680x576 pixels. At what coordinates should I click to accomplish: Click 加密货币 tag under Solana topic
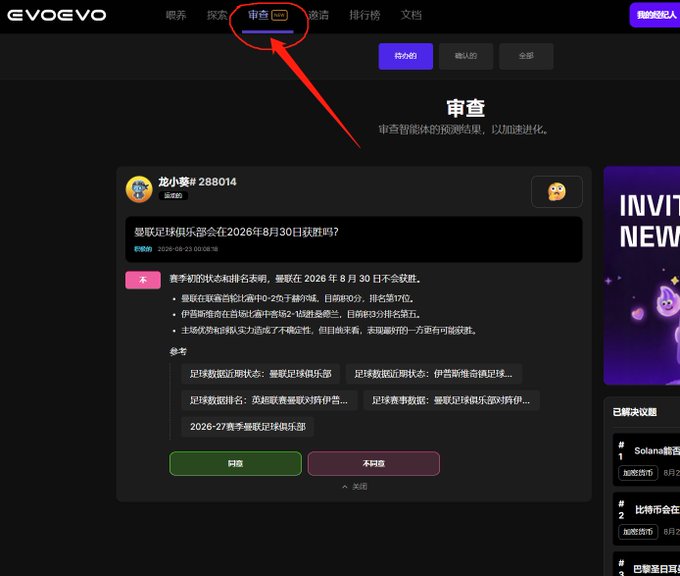[x=638, y=473]
